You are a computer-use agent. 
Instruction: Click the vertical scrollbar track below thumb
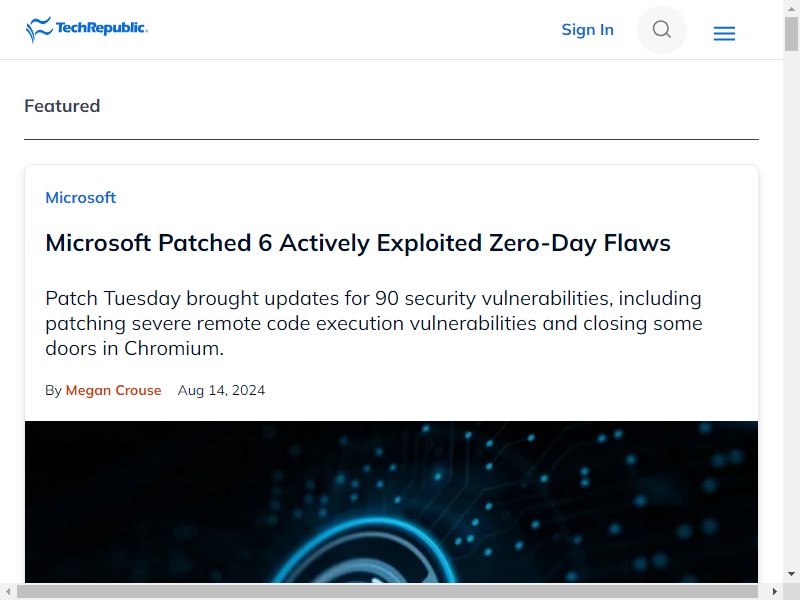(791, 306)
